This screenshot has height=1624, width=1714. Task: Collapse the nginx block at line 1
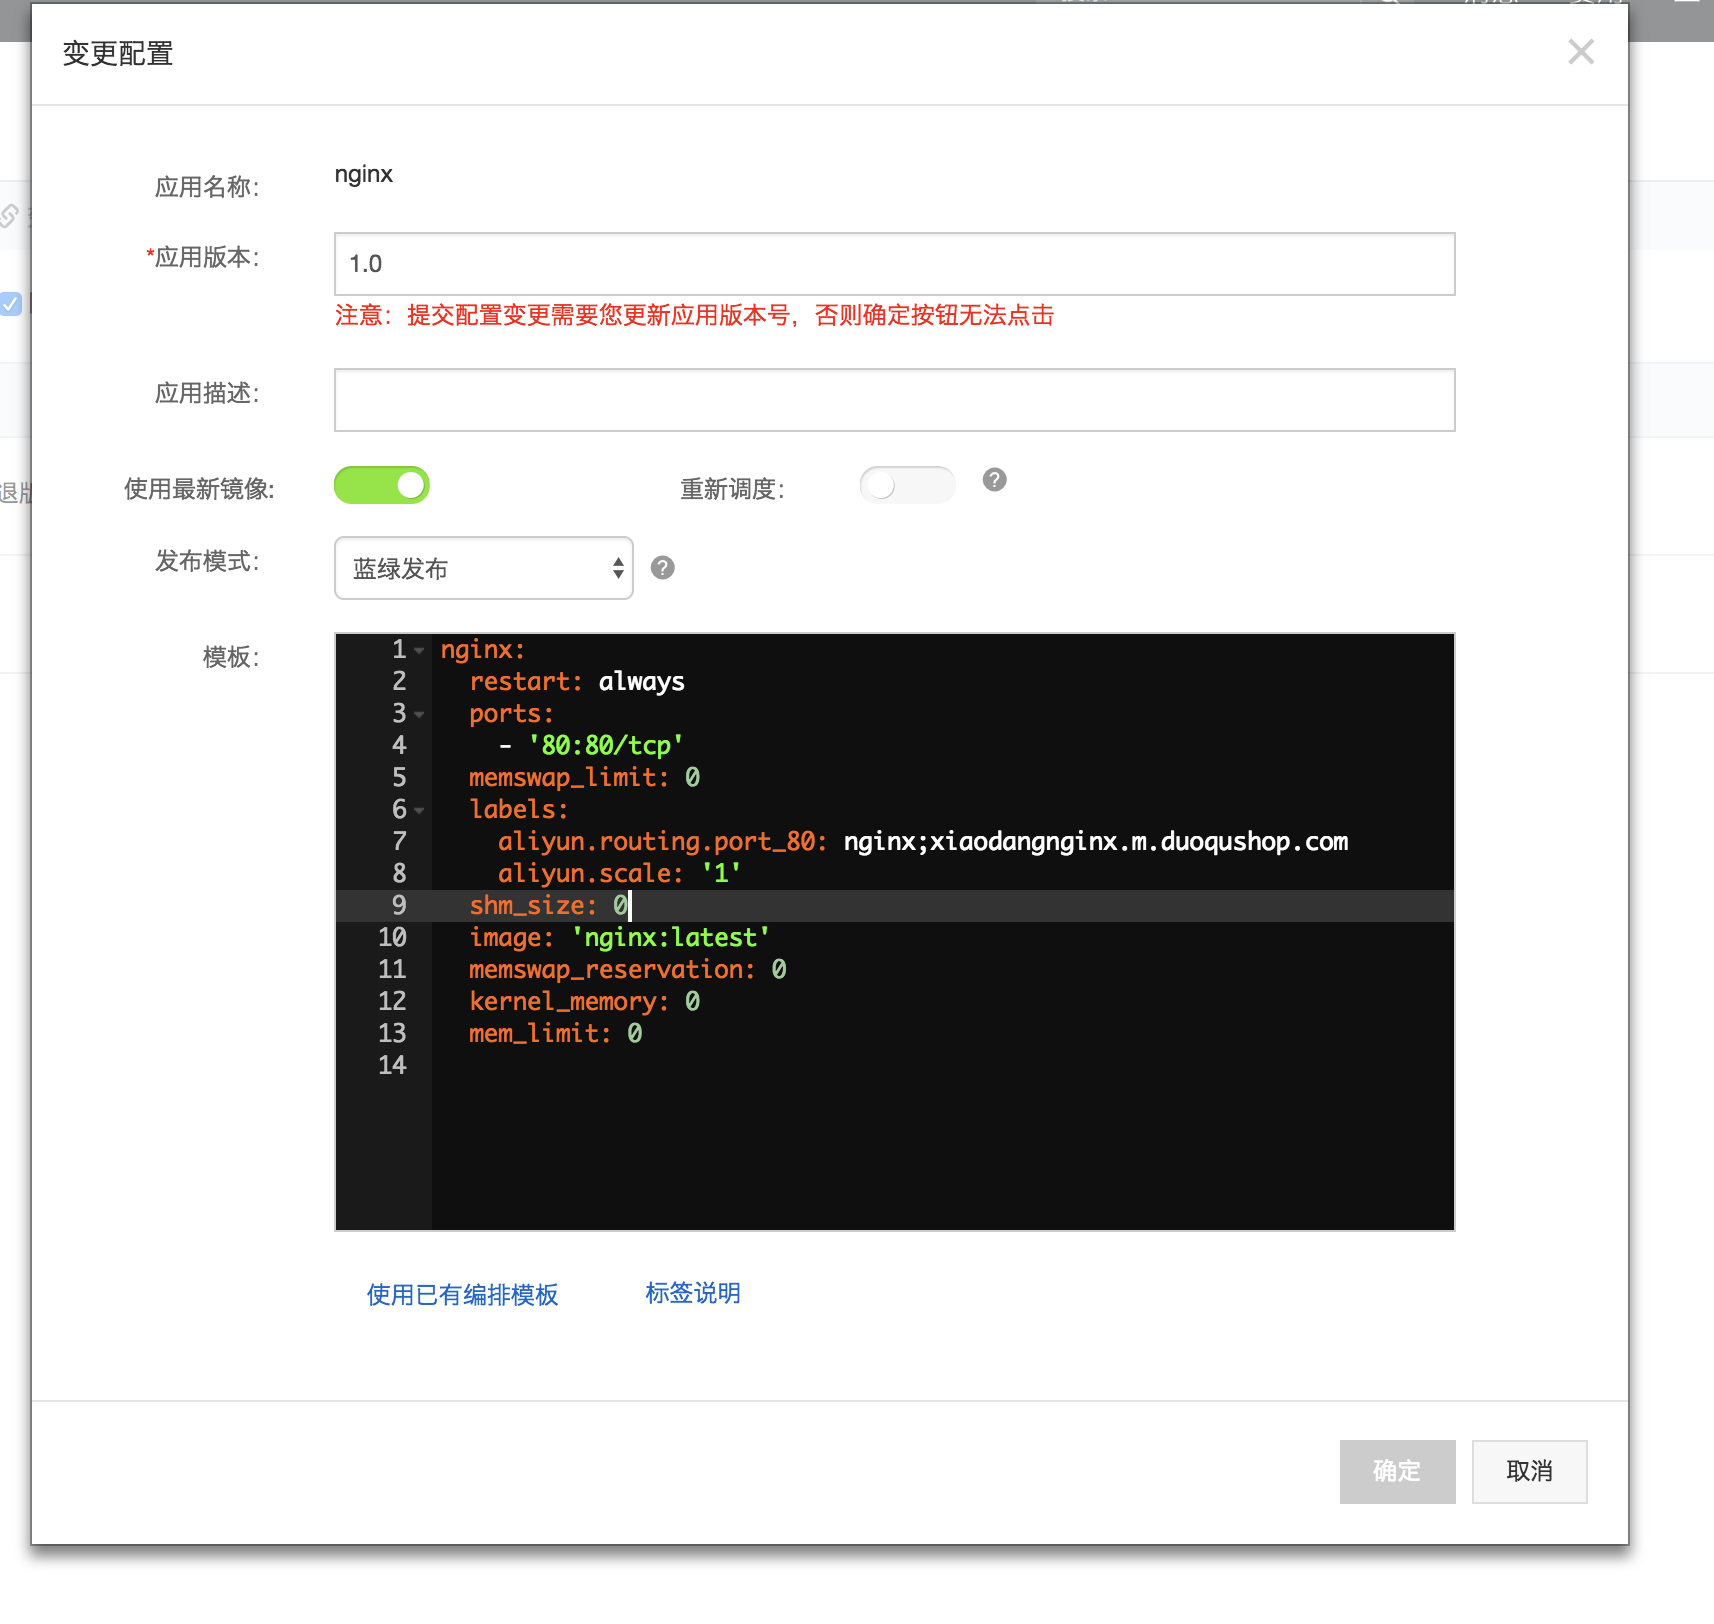419,651
